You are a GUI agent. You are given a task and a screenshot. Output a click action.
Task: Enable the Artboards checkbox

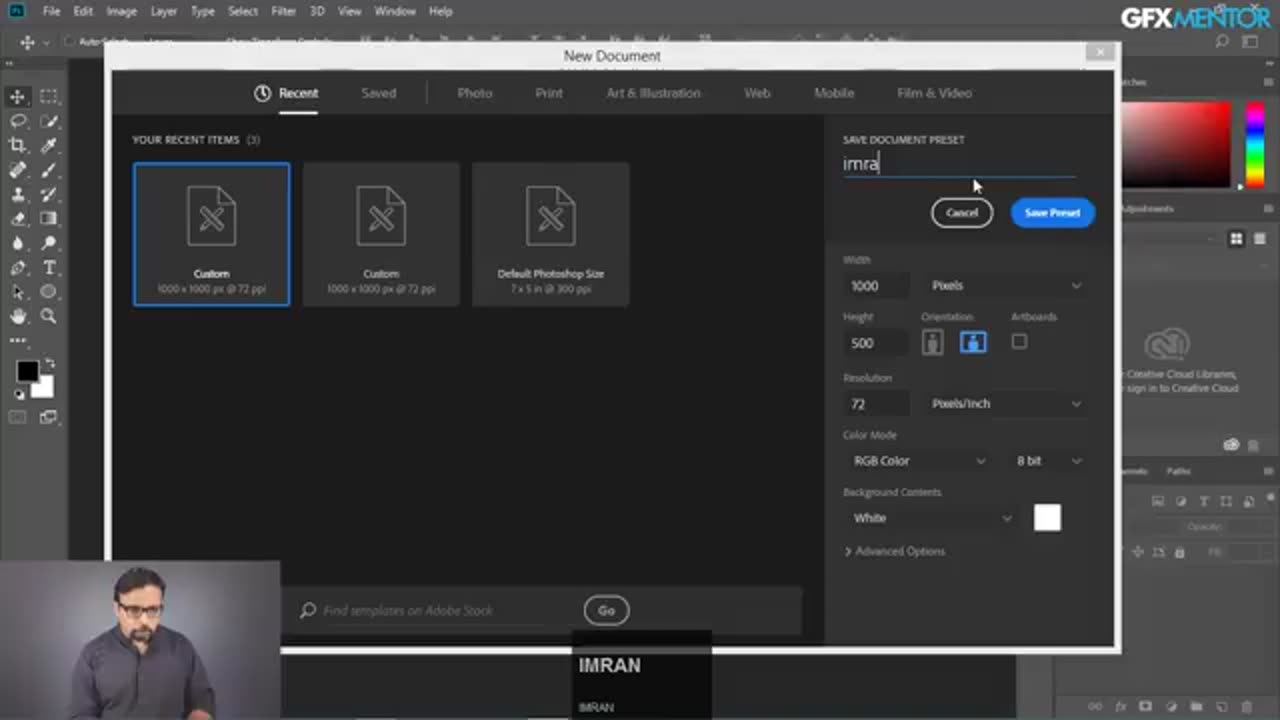click(x=1019, y=341)
